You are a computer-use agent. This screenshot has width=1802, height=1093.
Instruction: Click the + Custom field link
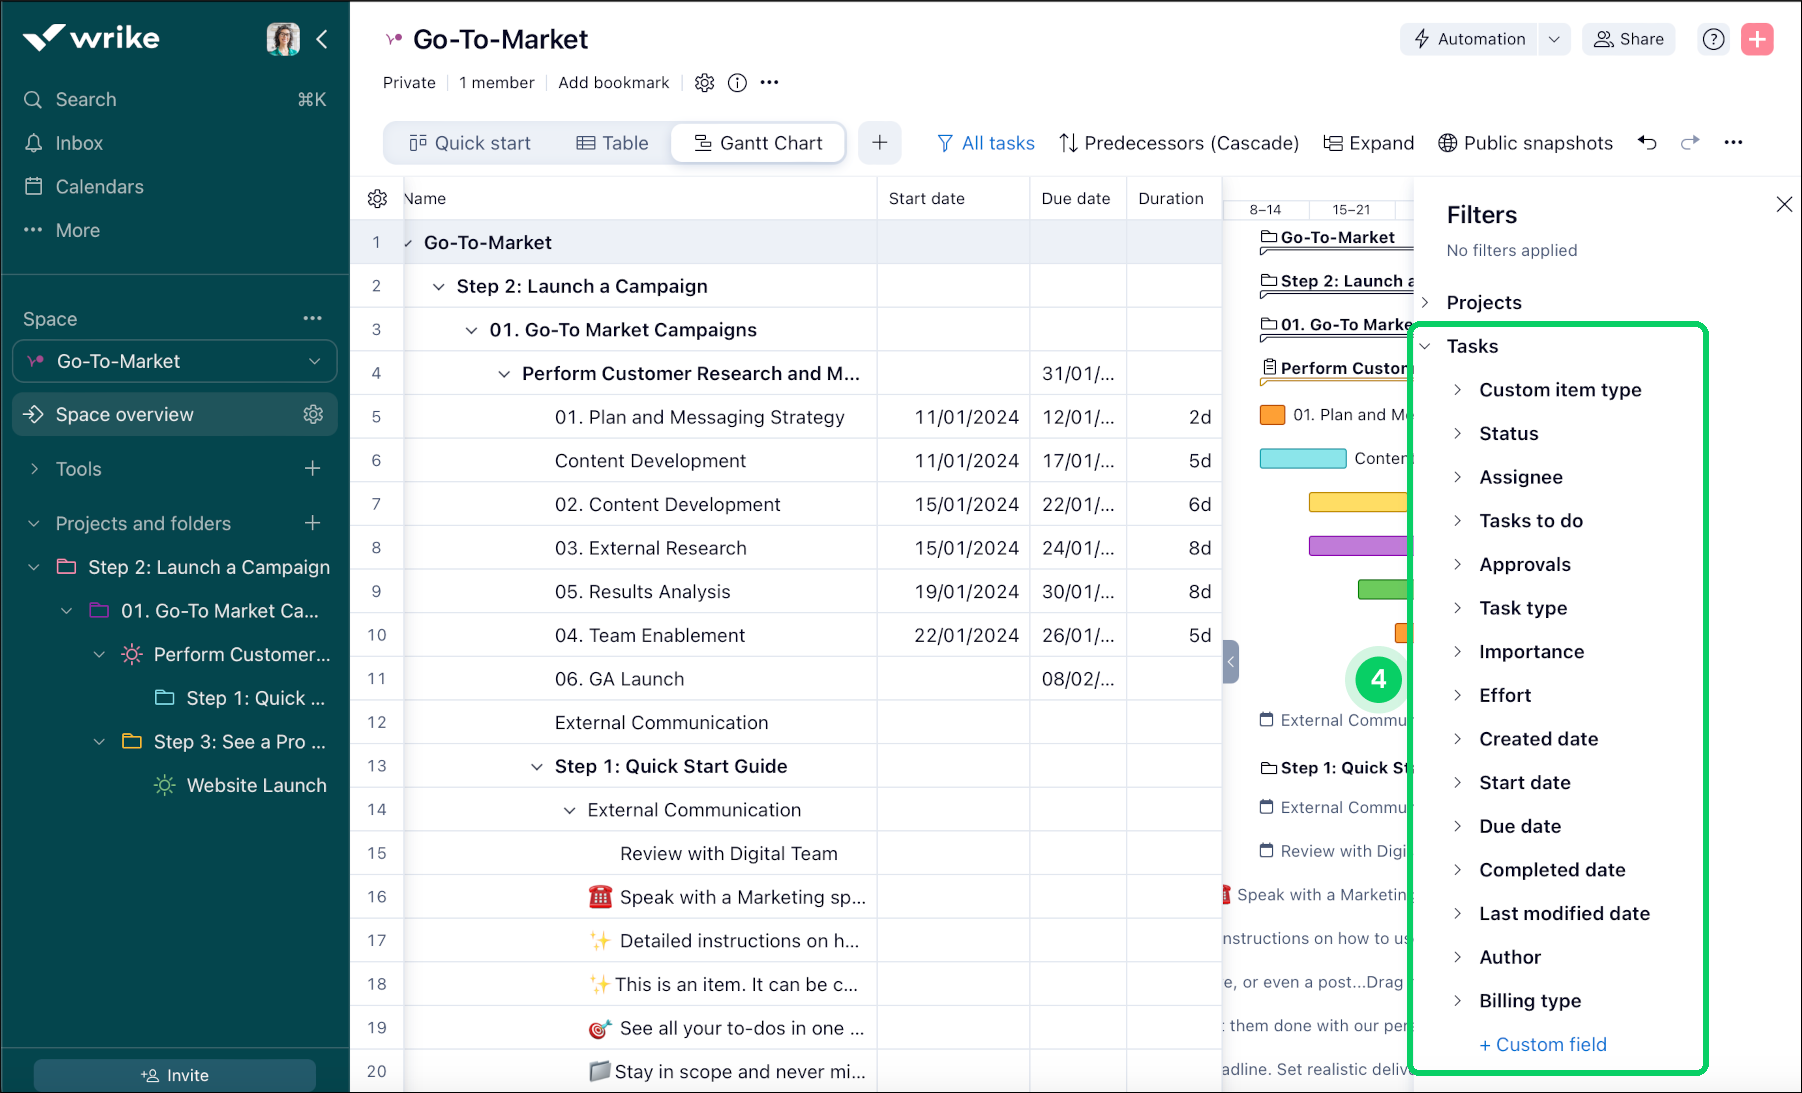pos(1543,1044)
